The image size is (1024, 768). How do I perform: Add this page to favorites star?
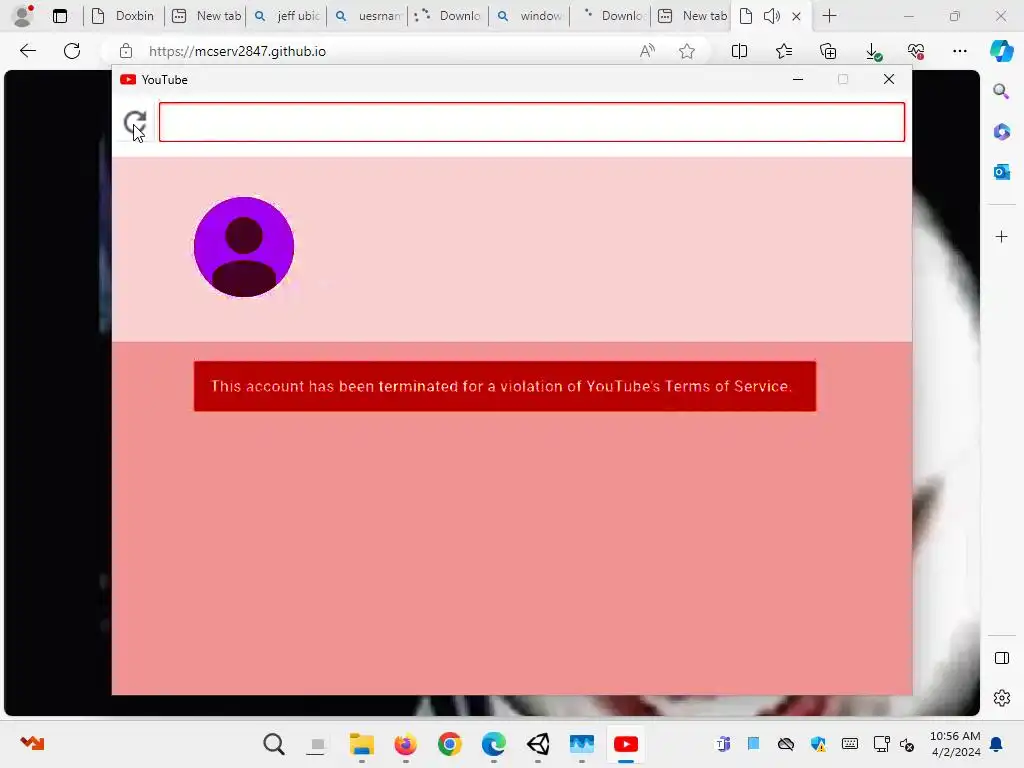click(686, 51)
